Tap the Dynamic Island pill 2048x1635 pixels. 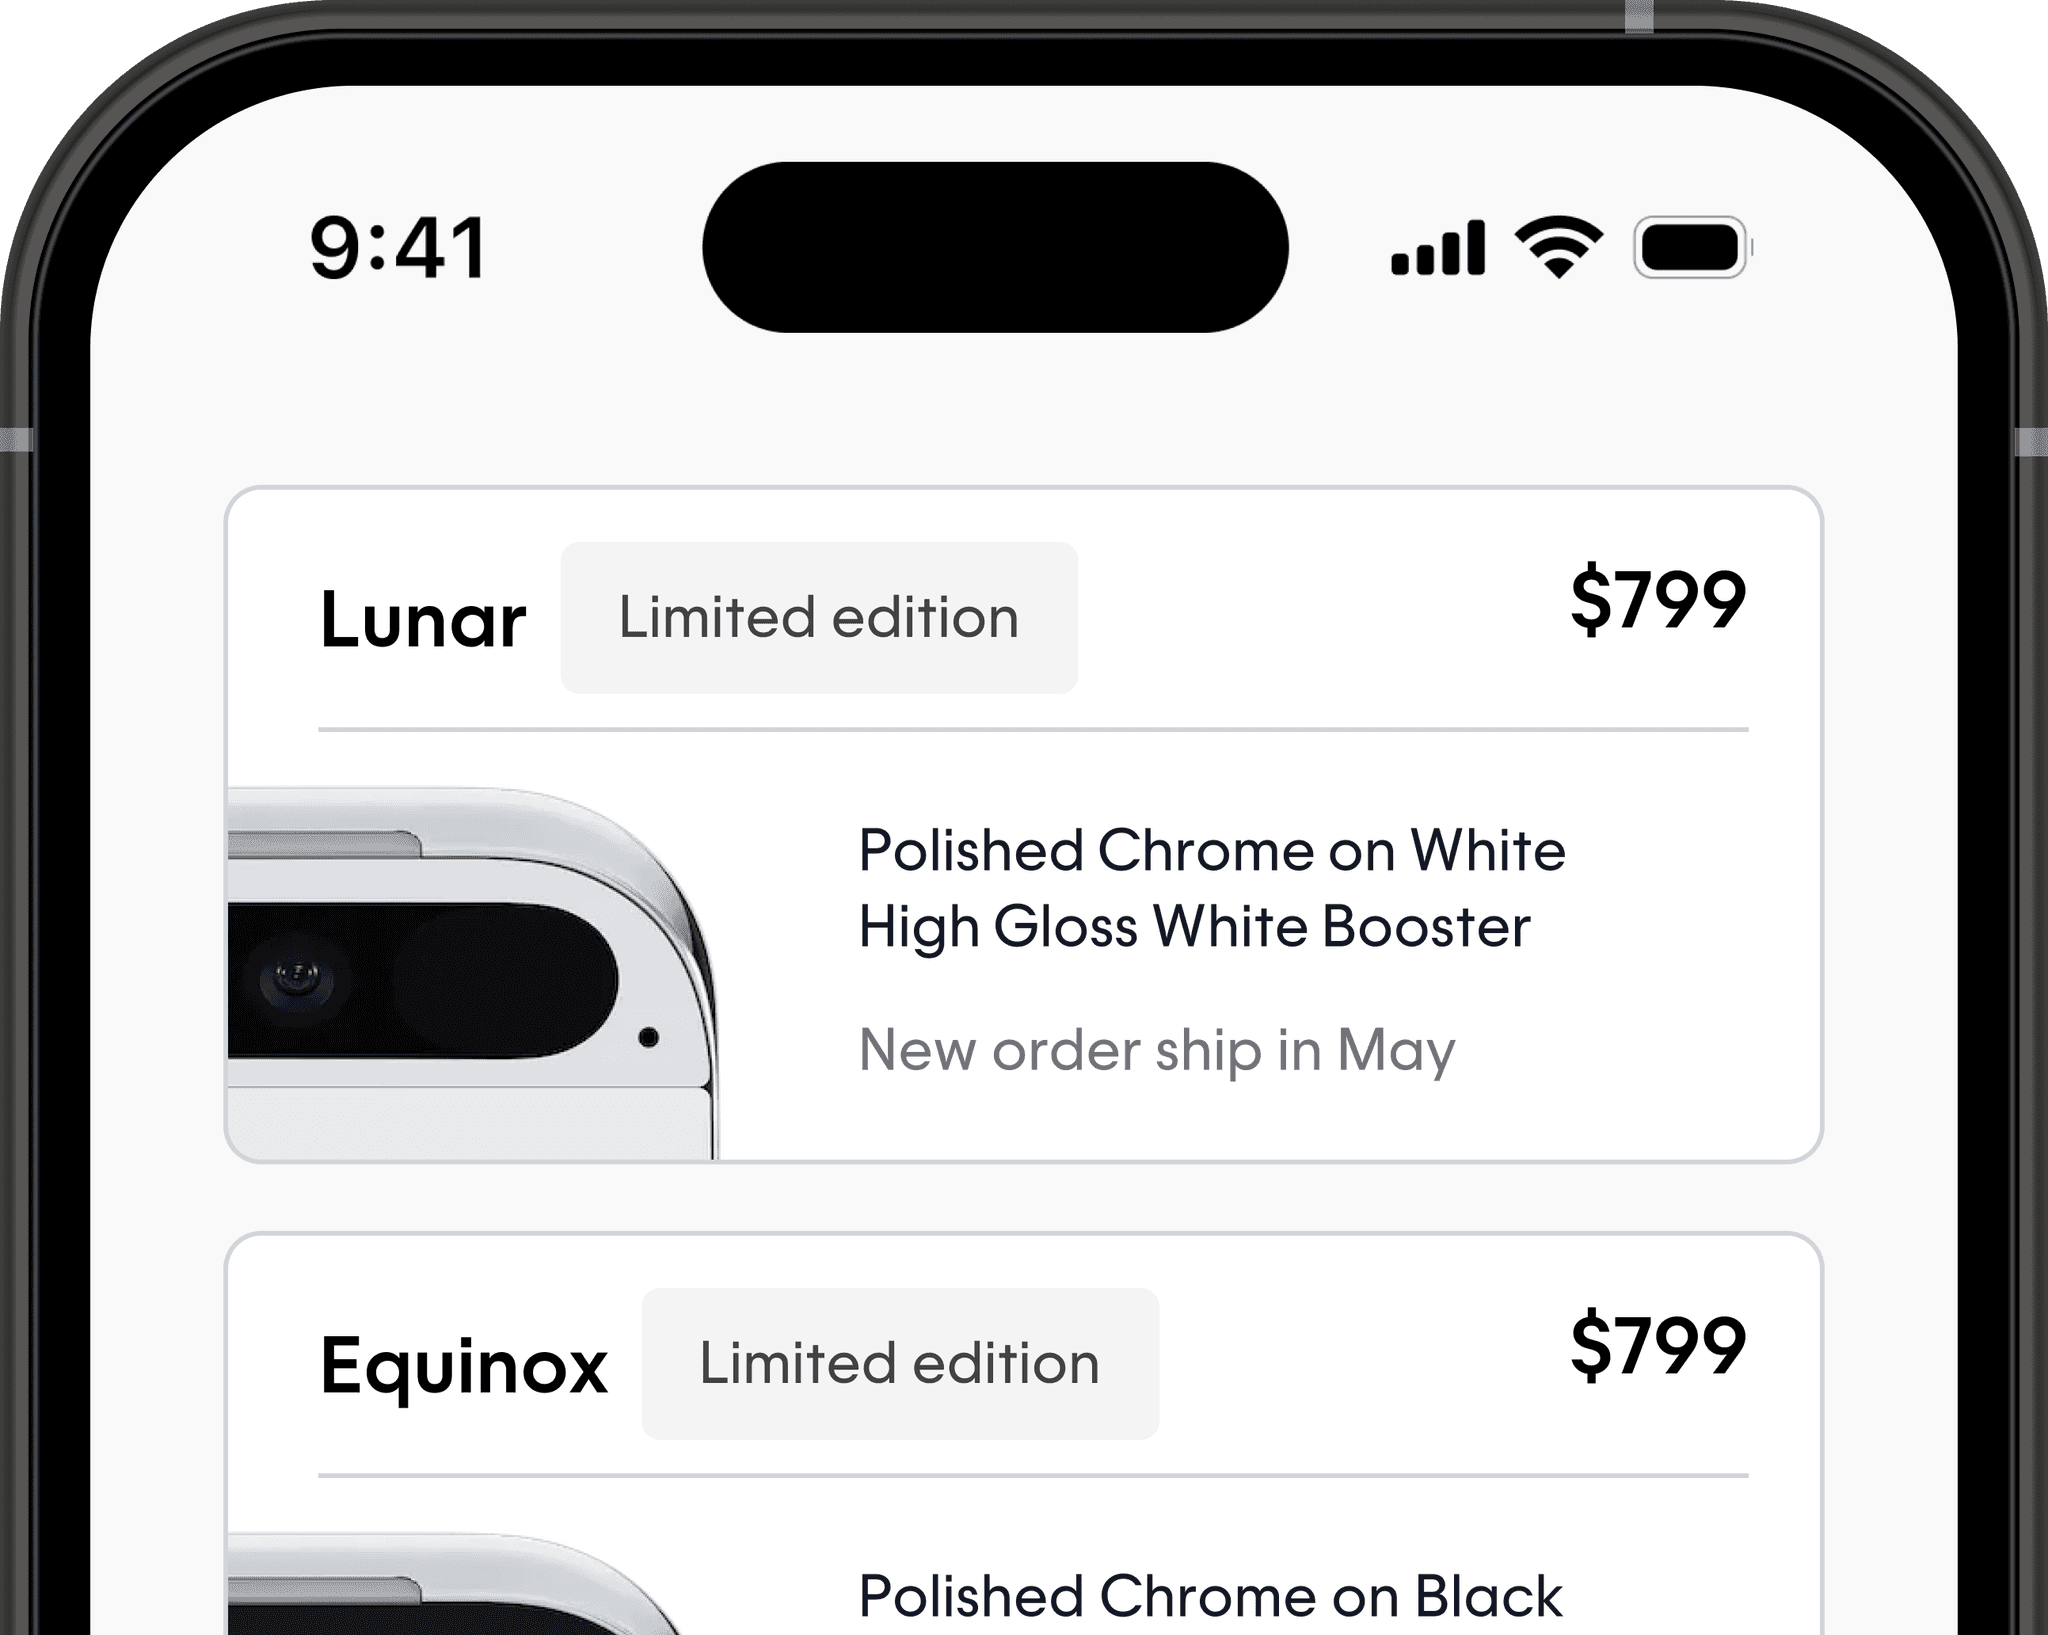pyautogui.click(x=995, y=247)
